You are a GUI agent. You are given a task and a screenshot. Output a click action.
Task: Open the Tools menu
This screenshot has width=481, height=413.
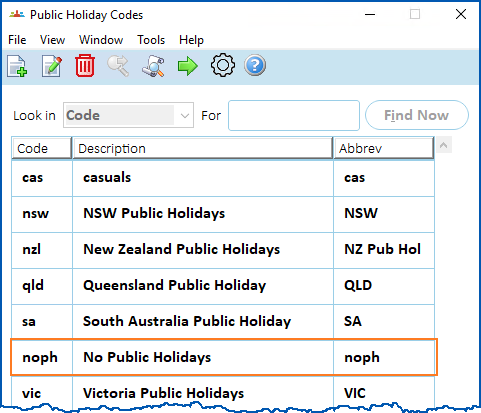pos(151,40)
